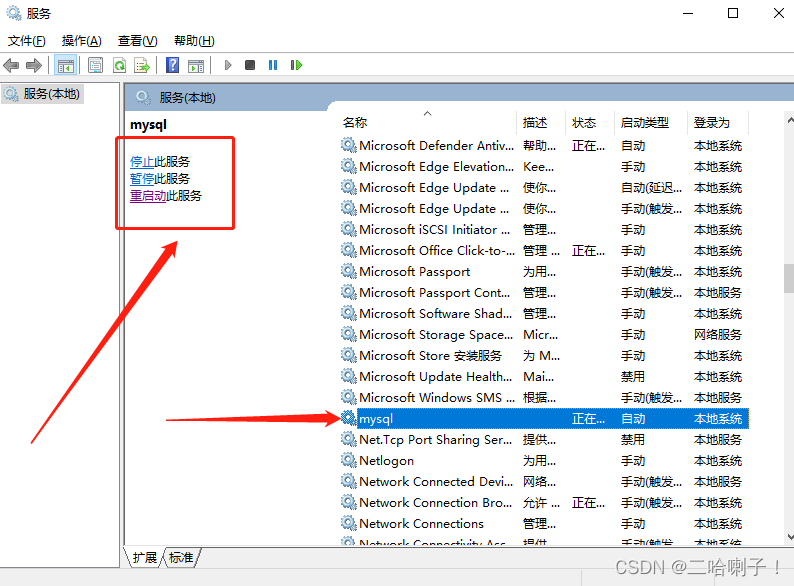Screen dimensions: 794x586
Task: Select the Network Connections service name
Action: (421, 523)
